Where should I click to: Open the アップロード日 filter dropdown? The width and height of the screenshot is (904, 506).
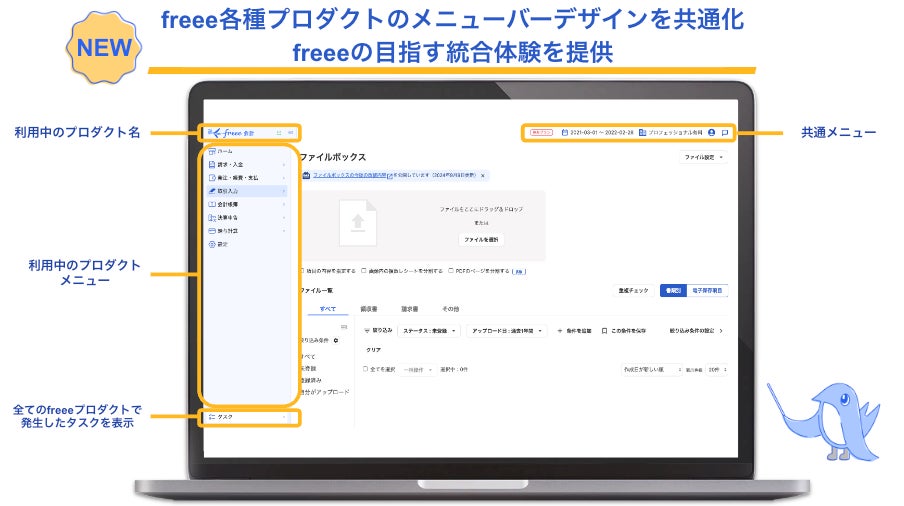coord(506,331)
